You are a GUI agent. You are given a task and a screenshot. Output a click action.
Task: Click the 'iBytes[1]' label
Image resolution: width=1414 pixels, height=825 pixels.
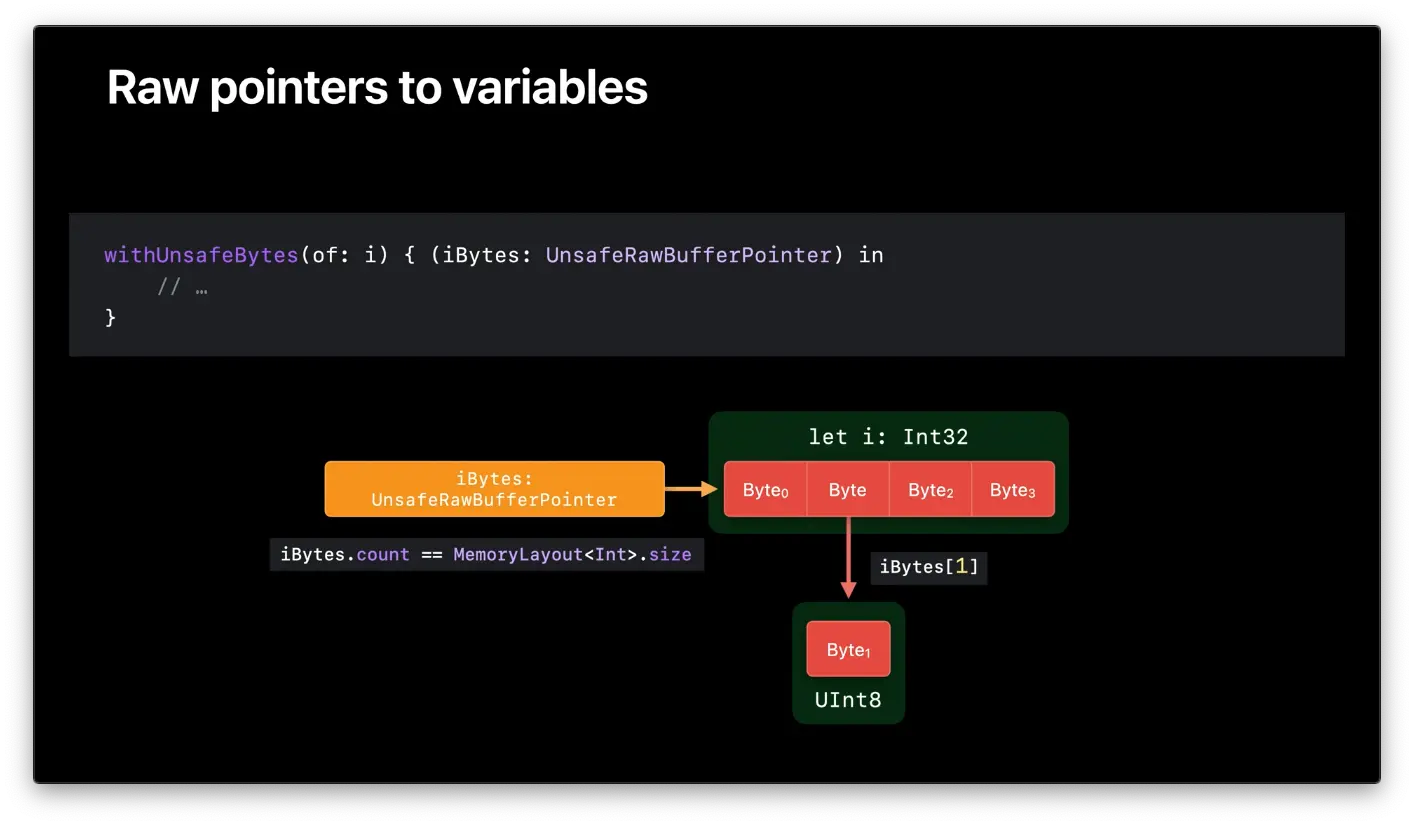(x=929, y=567)
